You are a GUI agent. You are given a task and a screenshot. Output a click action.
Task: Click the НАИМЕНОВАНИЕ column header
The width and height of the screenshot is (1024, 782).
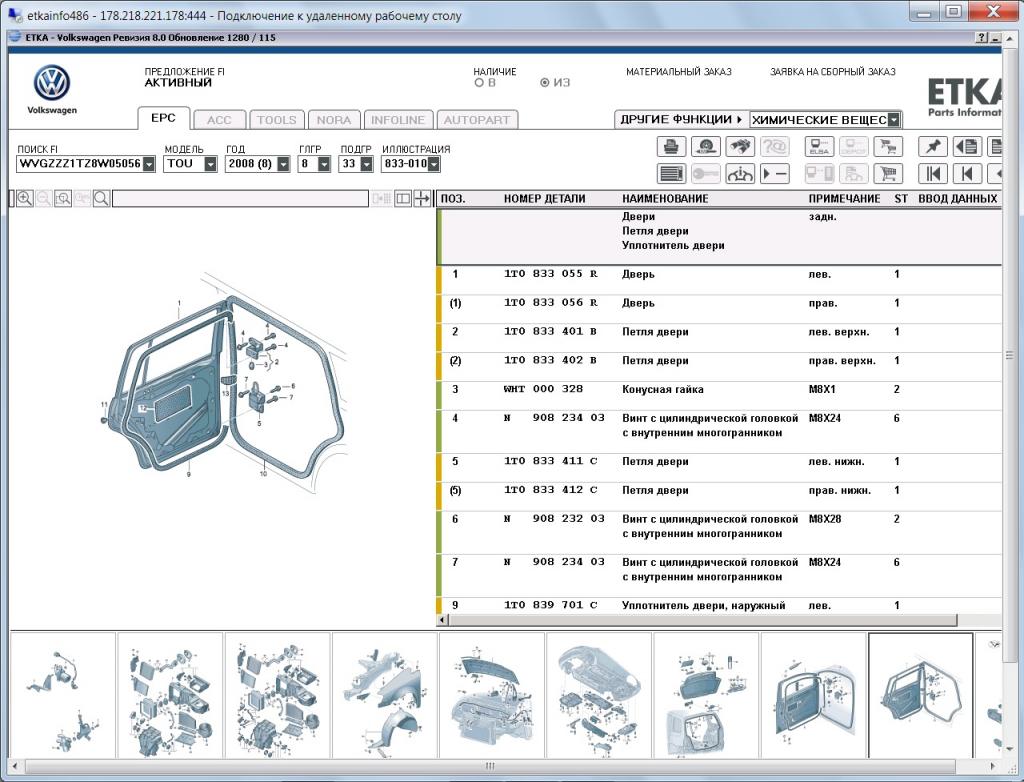(665, 199)
